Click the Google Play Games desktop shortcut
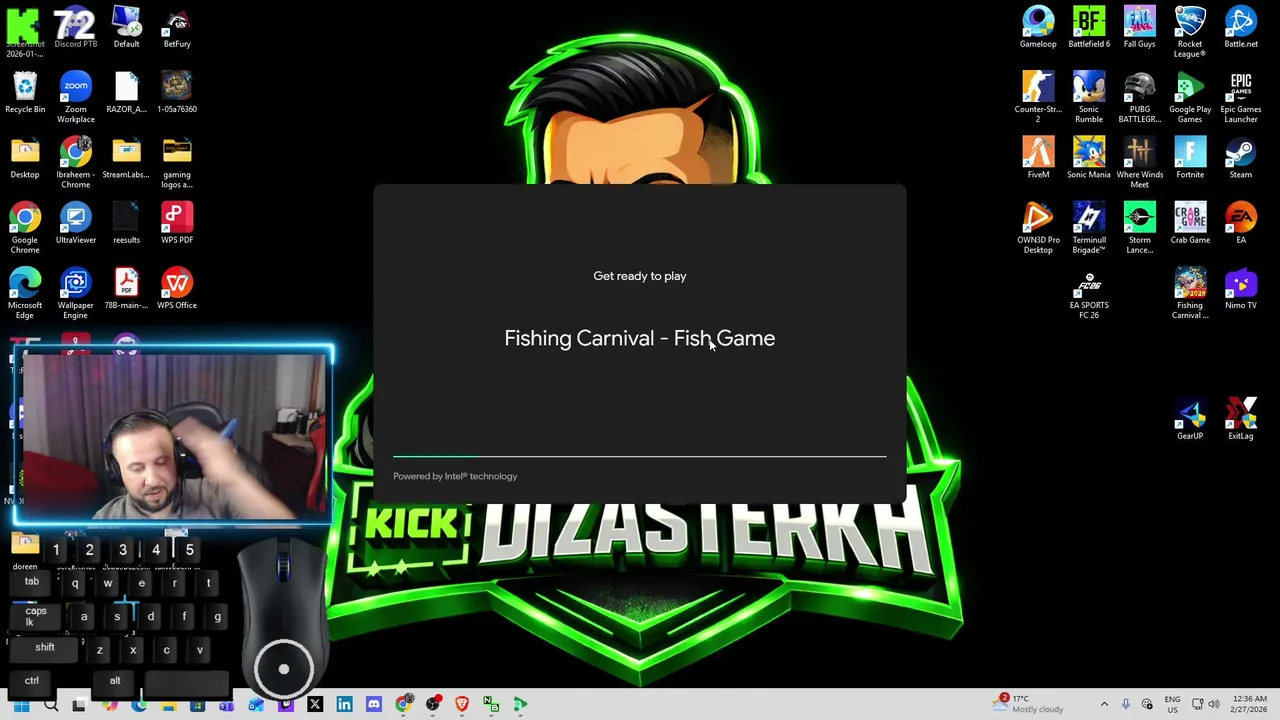 pos(1190,97)
